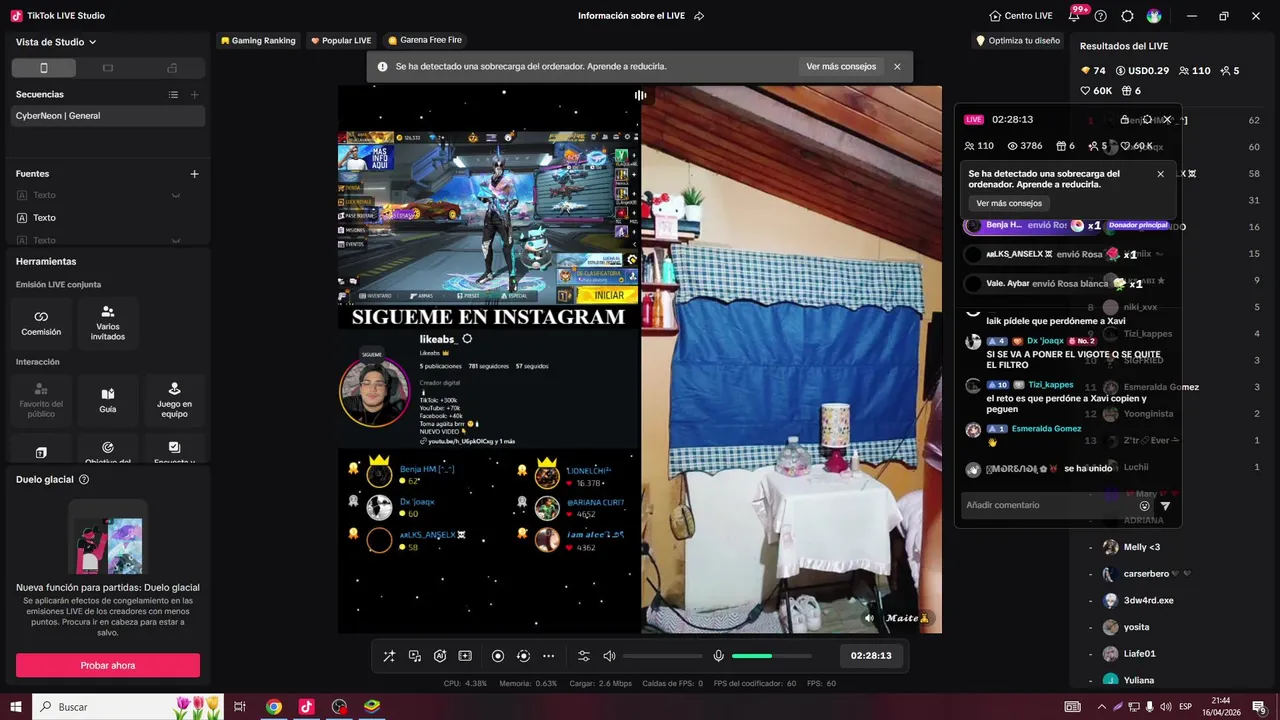Select the dual-screen lock layout mode

172,68
